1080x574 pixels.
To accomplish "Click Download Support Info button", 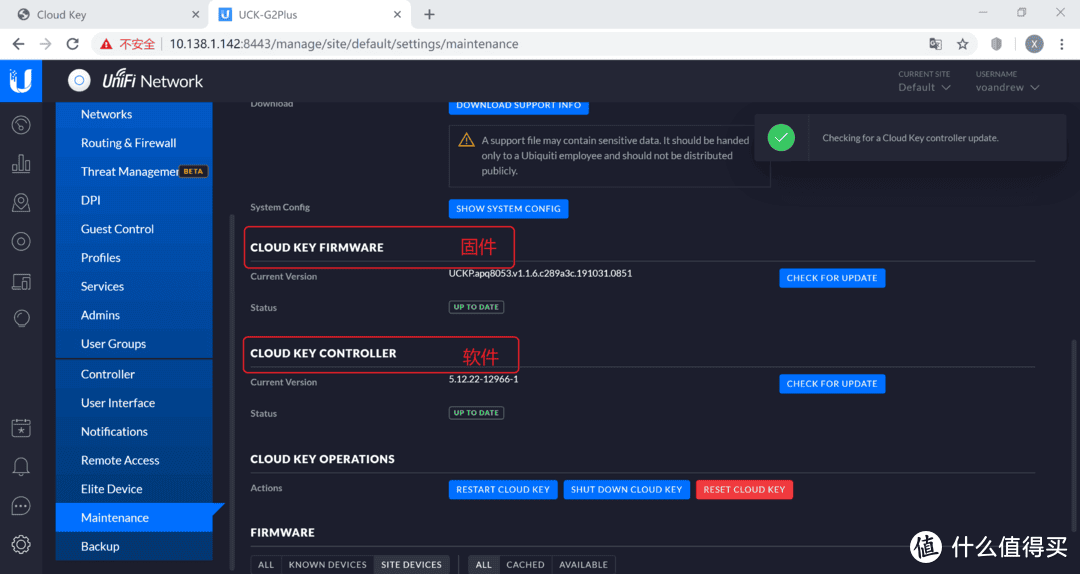I will coord(519,105).
